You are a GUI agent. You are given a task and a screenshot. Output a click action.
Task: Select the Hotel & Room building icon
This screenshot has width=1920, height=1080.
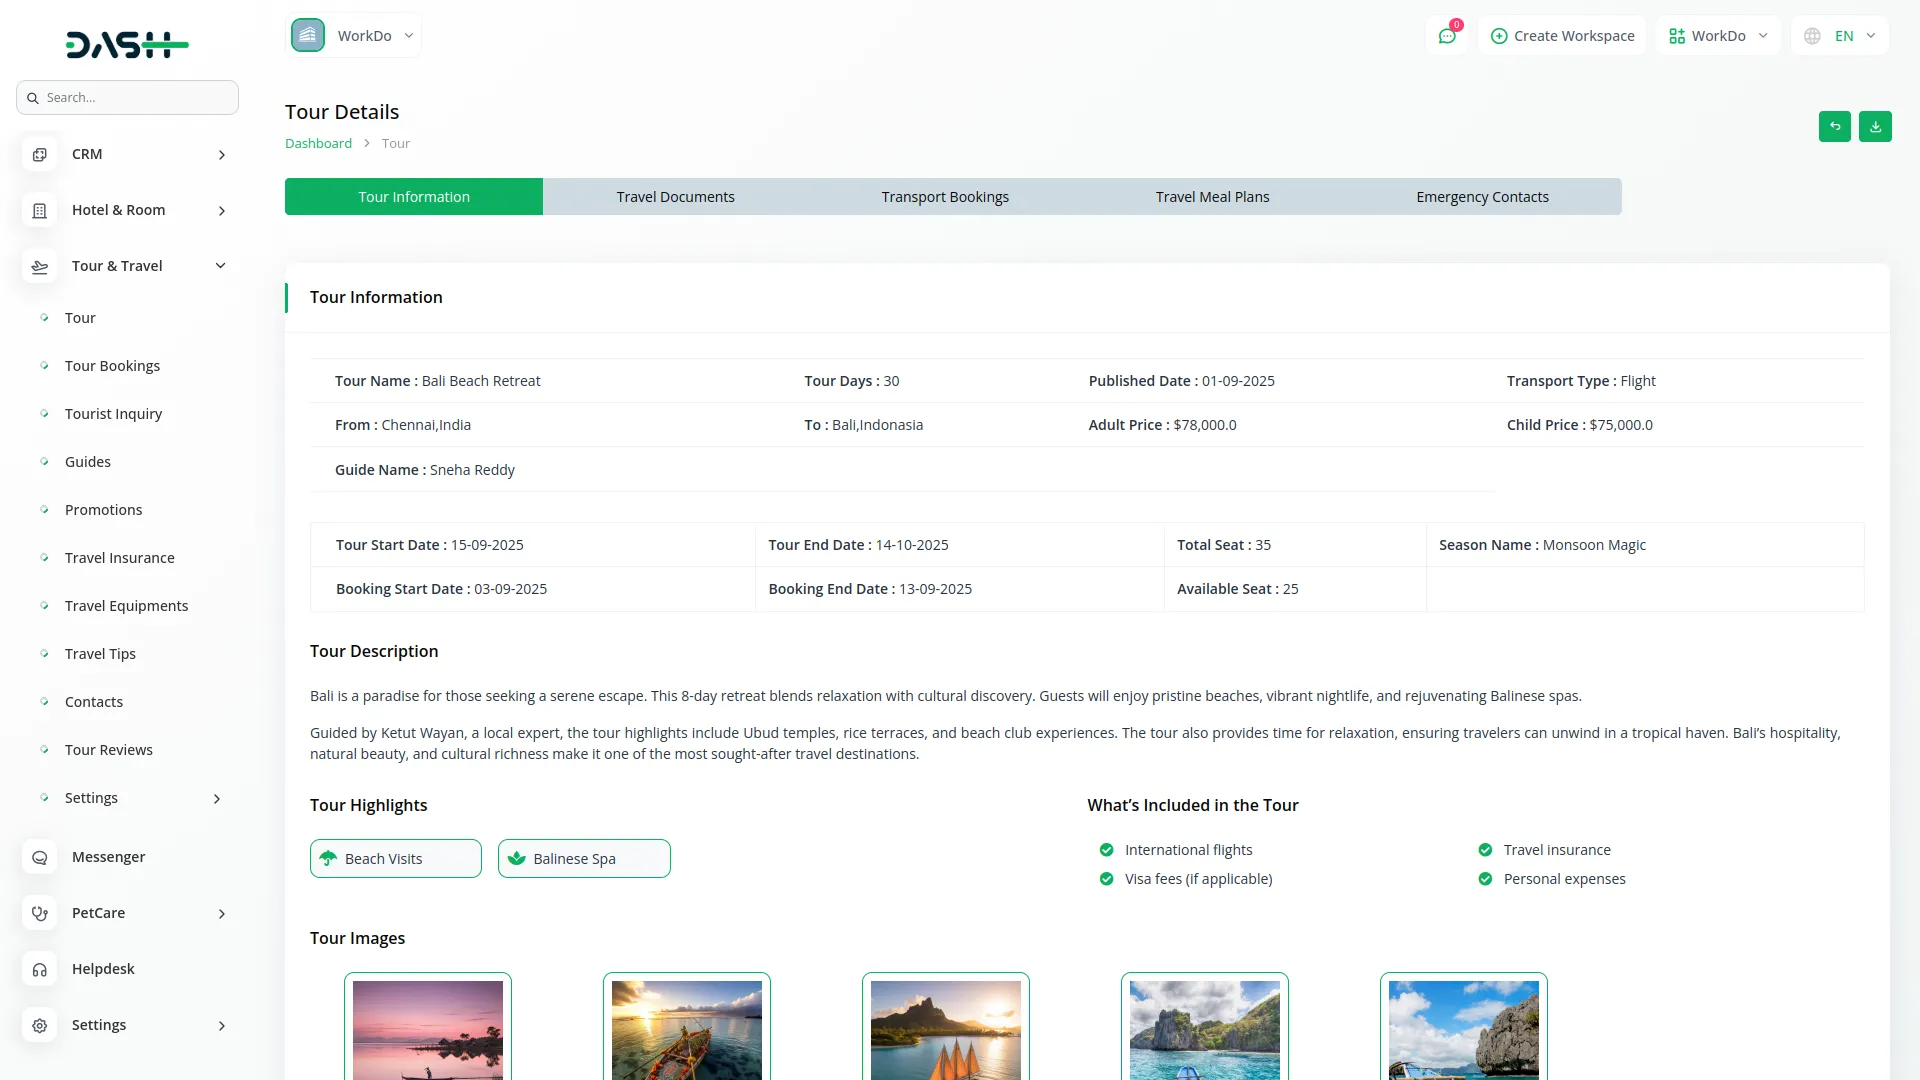pyautogui.click(x=39, y=210)
